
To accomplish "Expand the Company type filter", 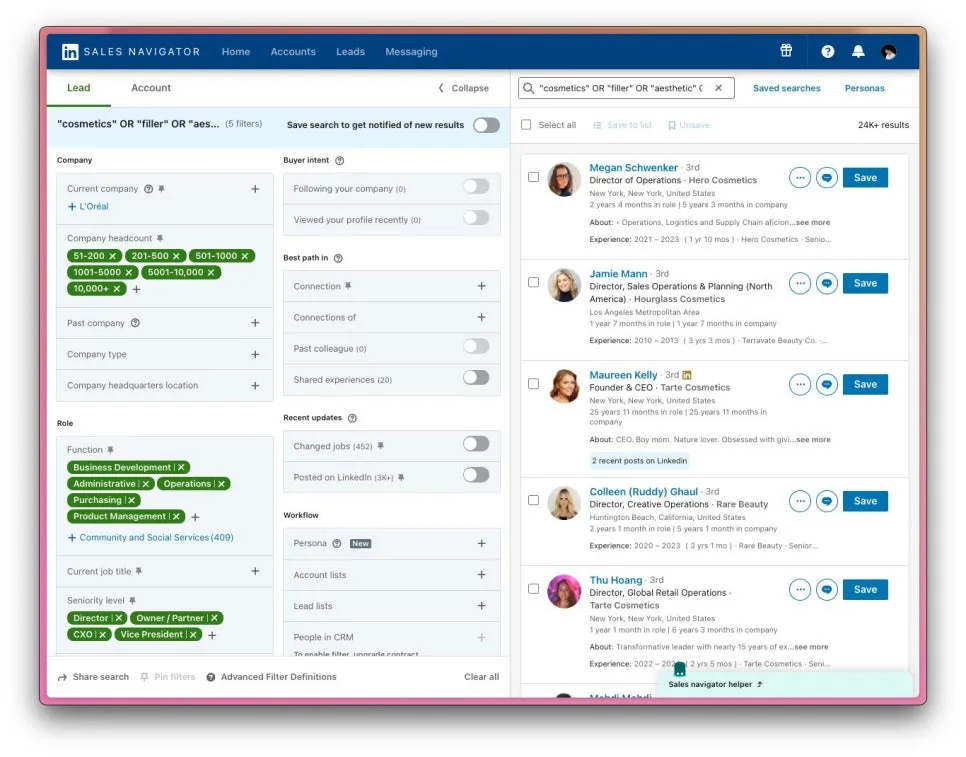I will (x=255, y=354).
